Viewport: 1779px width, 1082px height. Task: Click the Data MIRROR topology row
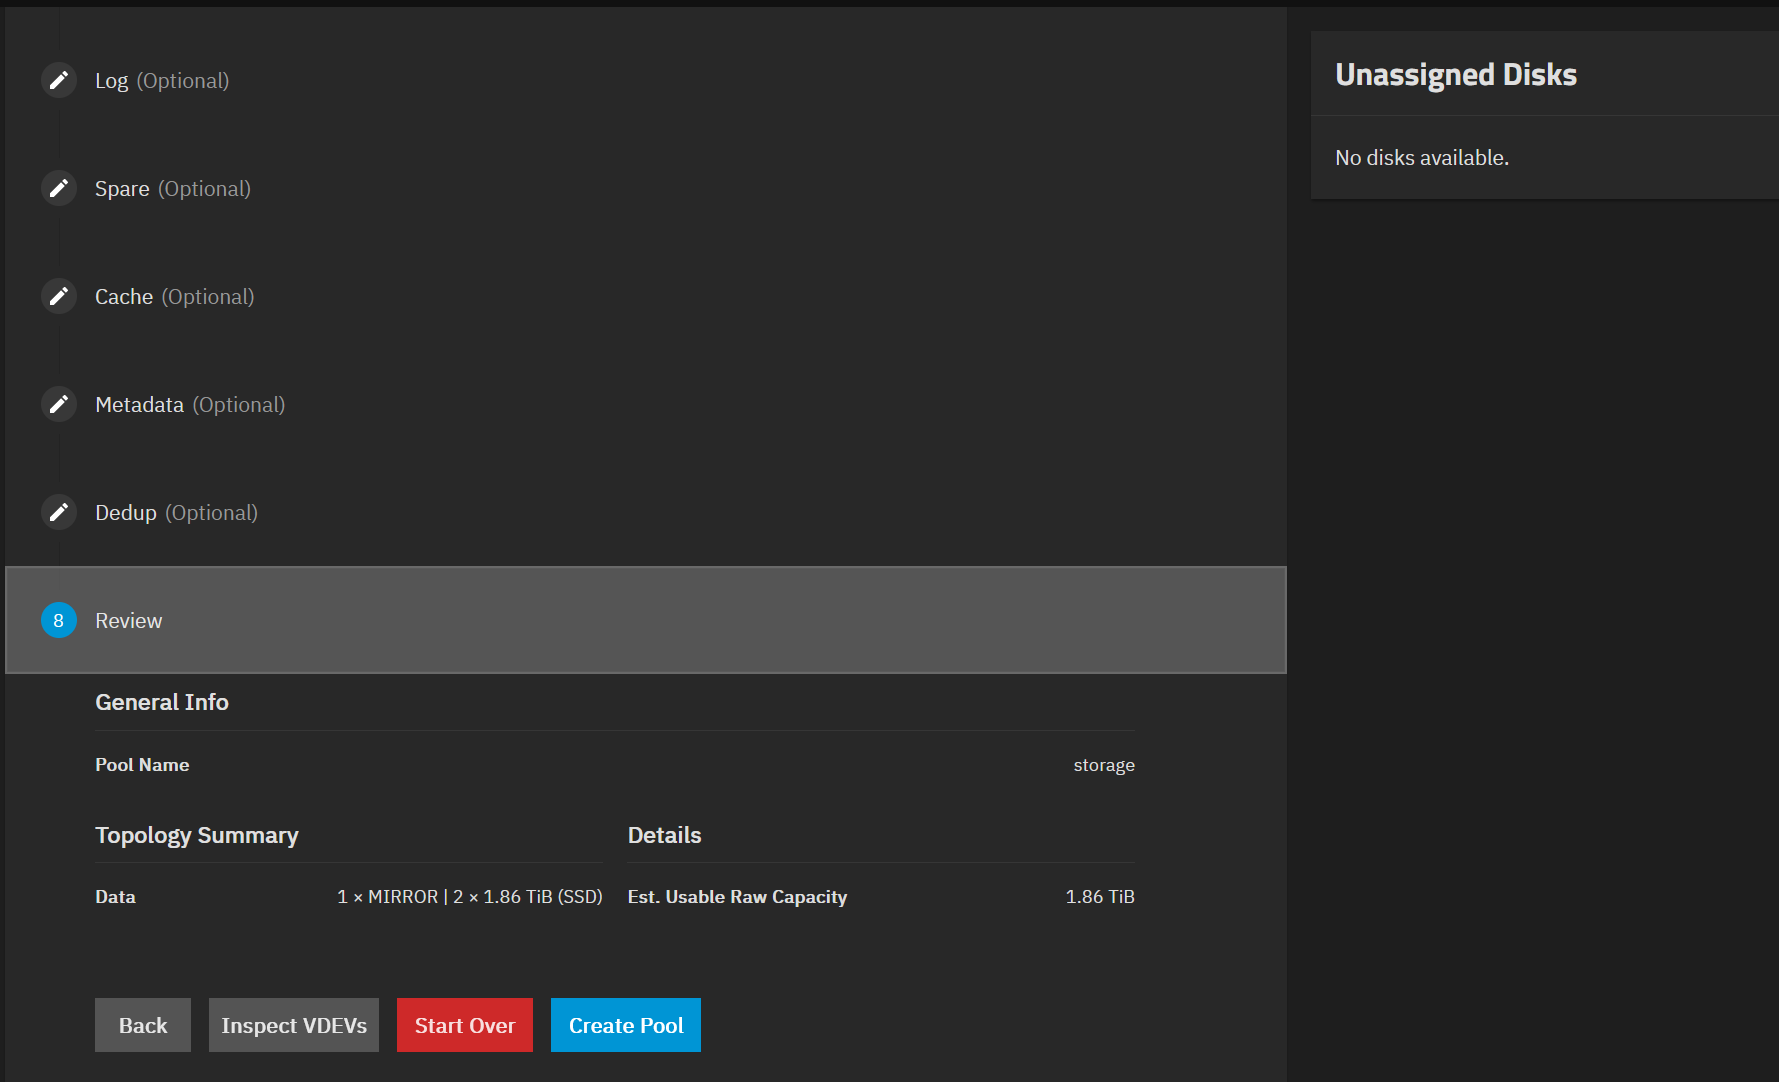(349, 896)
